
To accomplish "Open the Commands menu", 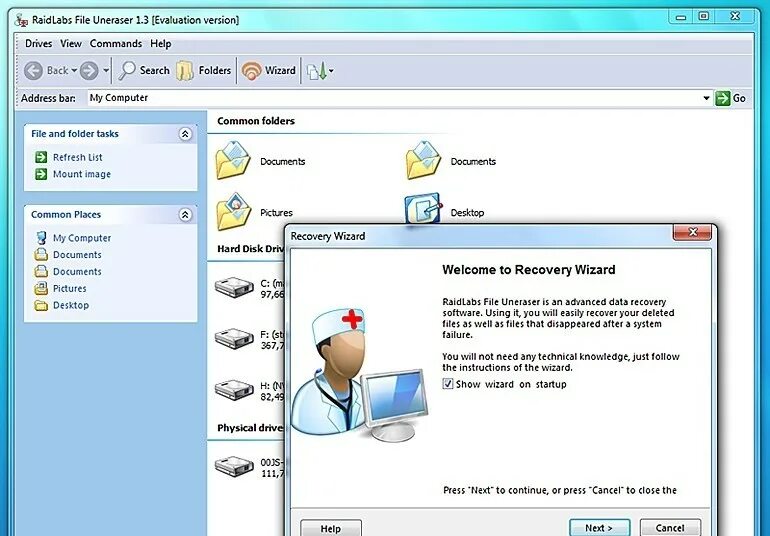I will [x=116, y=44].
